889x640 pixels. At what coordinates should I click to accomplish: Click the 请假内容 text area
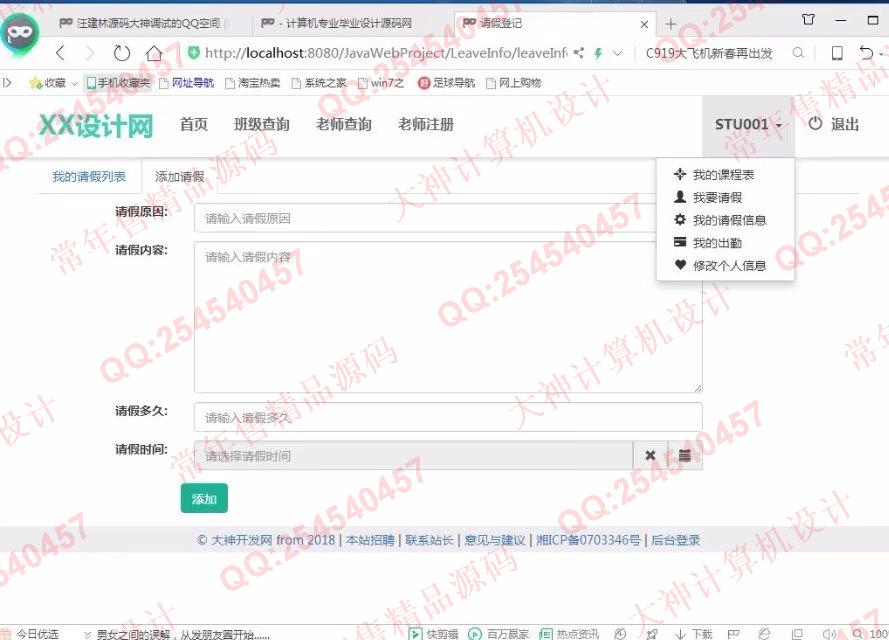pyautogui.click(x=448, y=317)
